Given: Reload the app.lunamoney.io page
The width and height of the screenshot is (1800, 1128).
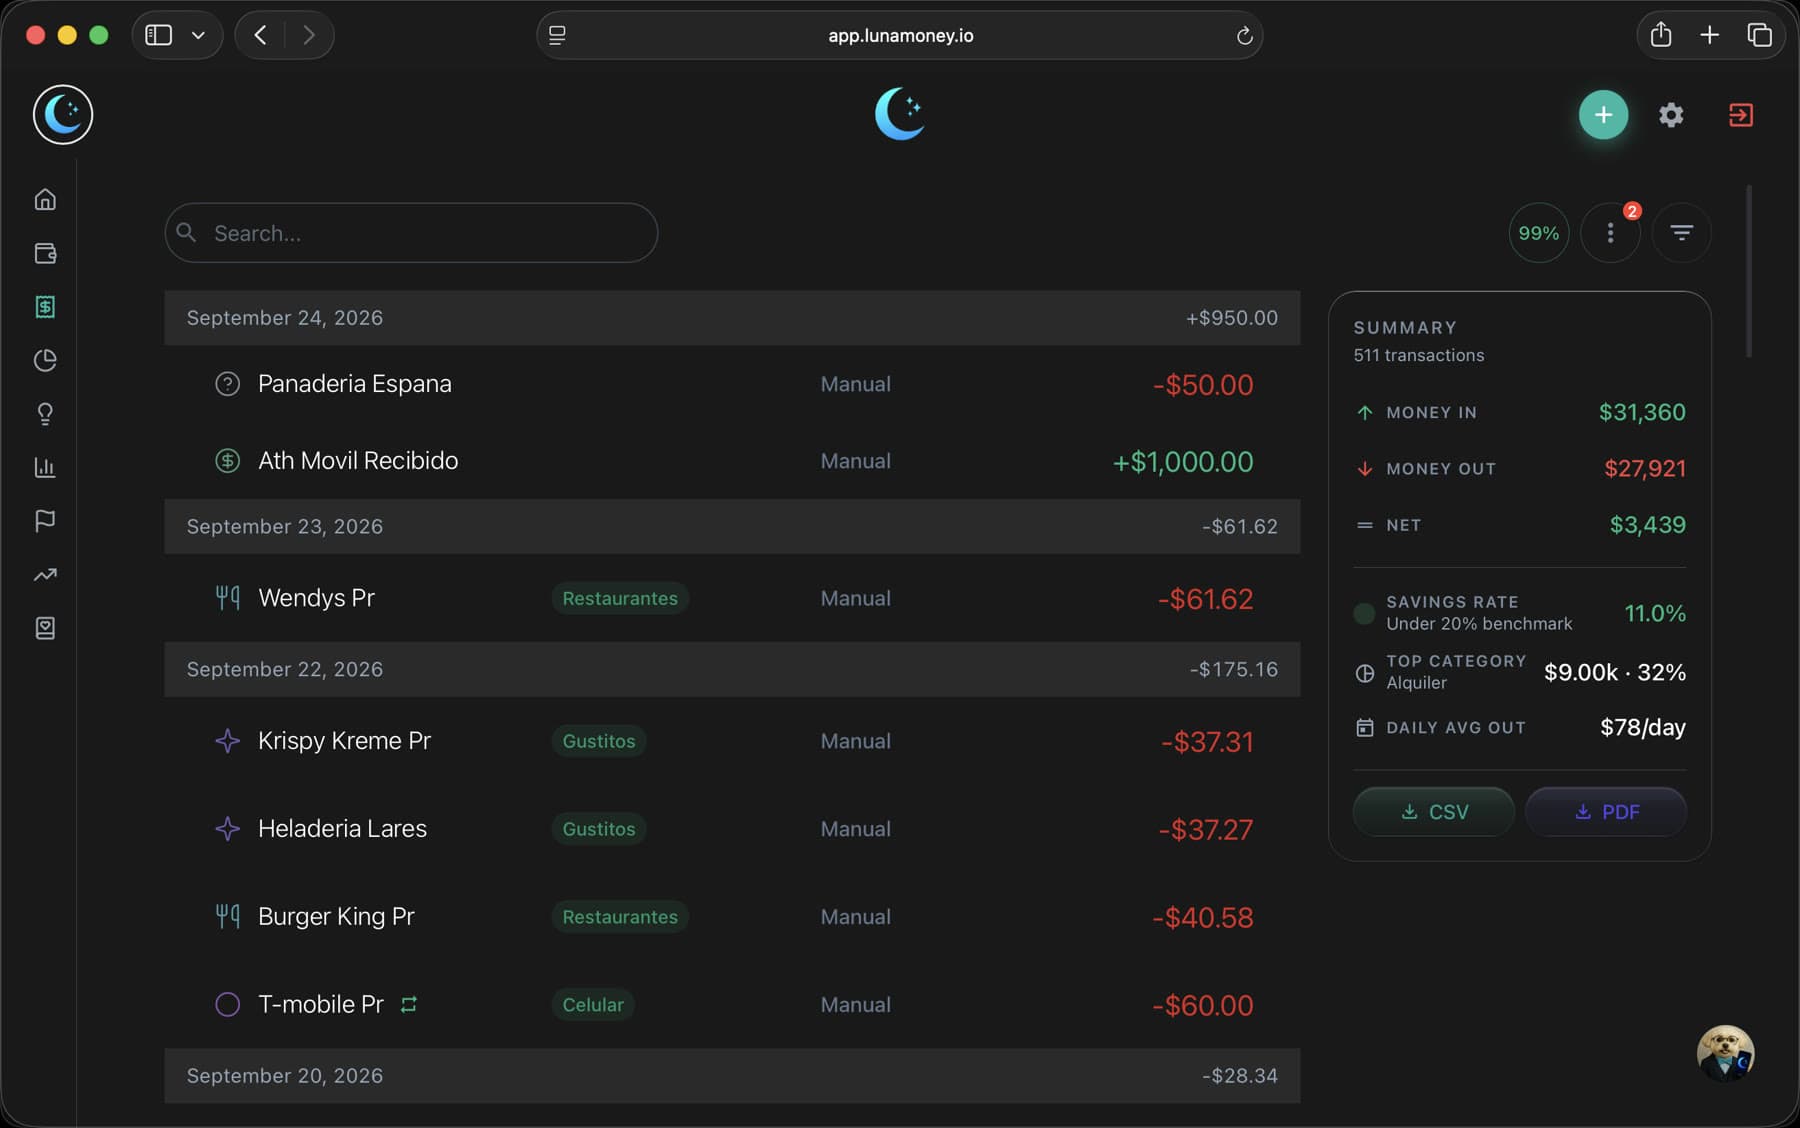Looking at the screenshot, I should point(1244,36).
